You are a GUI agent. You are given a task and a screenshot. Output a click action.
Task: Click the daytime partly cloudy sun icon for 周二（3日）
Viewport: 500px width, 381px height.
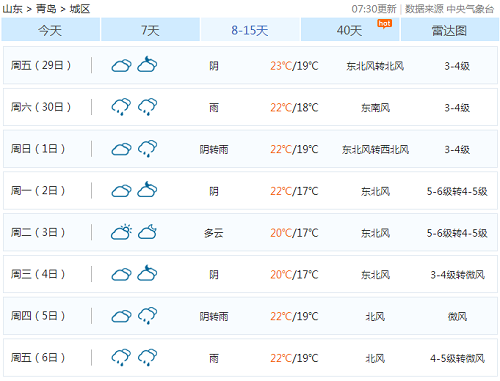(x=121, y=232)
